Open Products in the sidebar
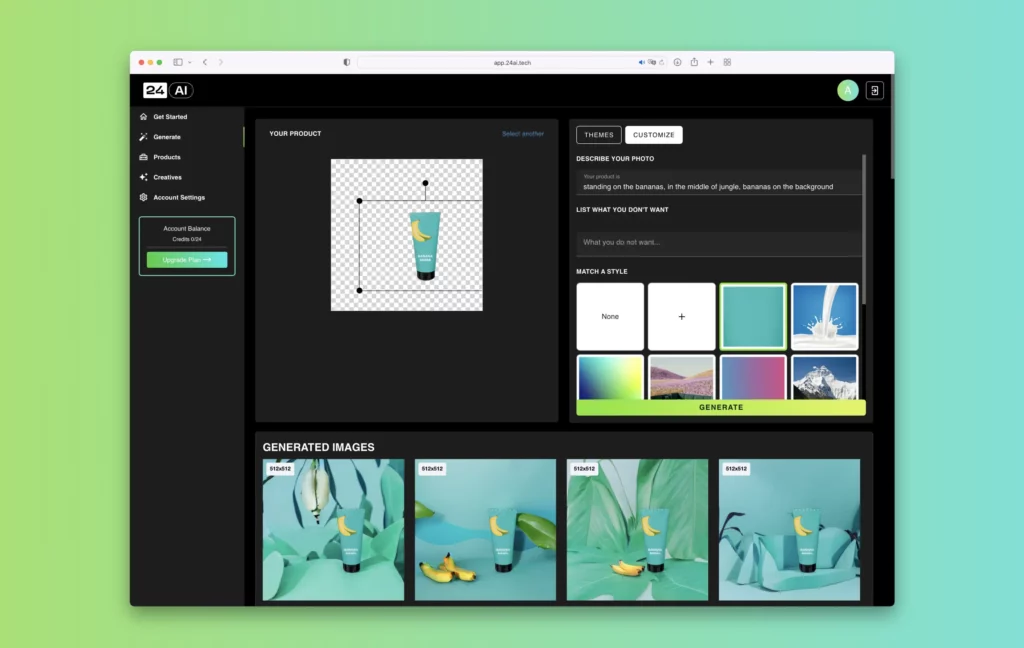The height and width of the screenshot is (648, 1024). pos(167,157)
